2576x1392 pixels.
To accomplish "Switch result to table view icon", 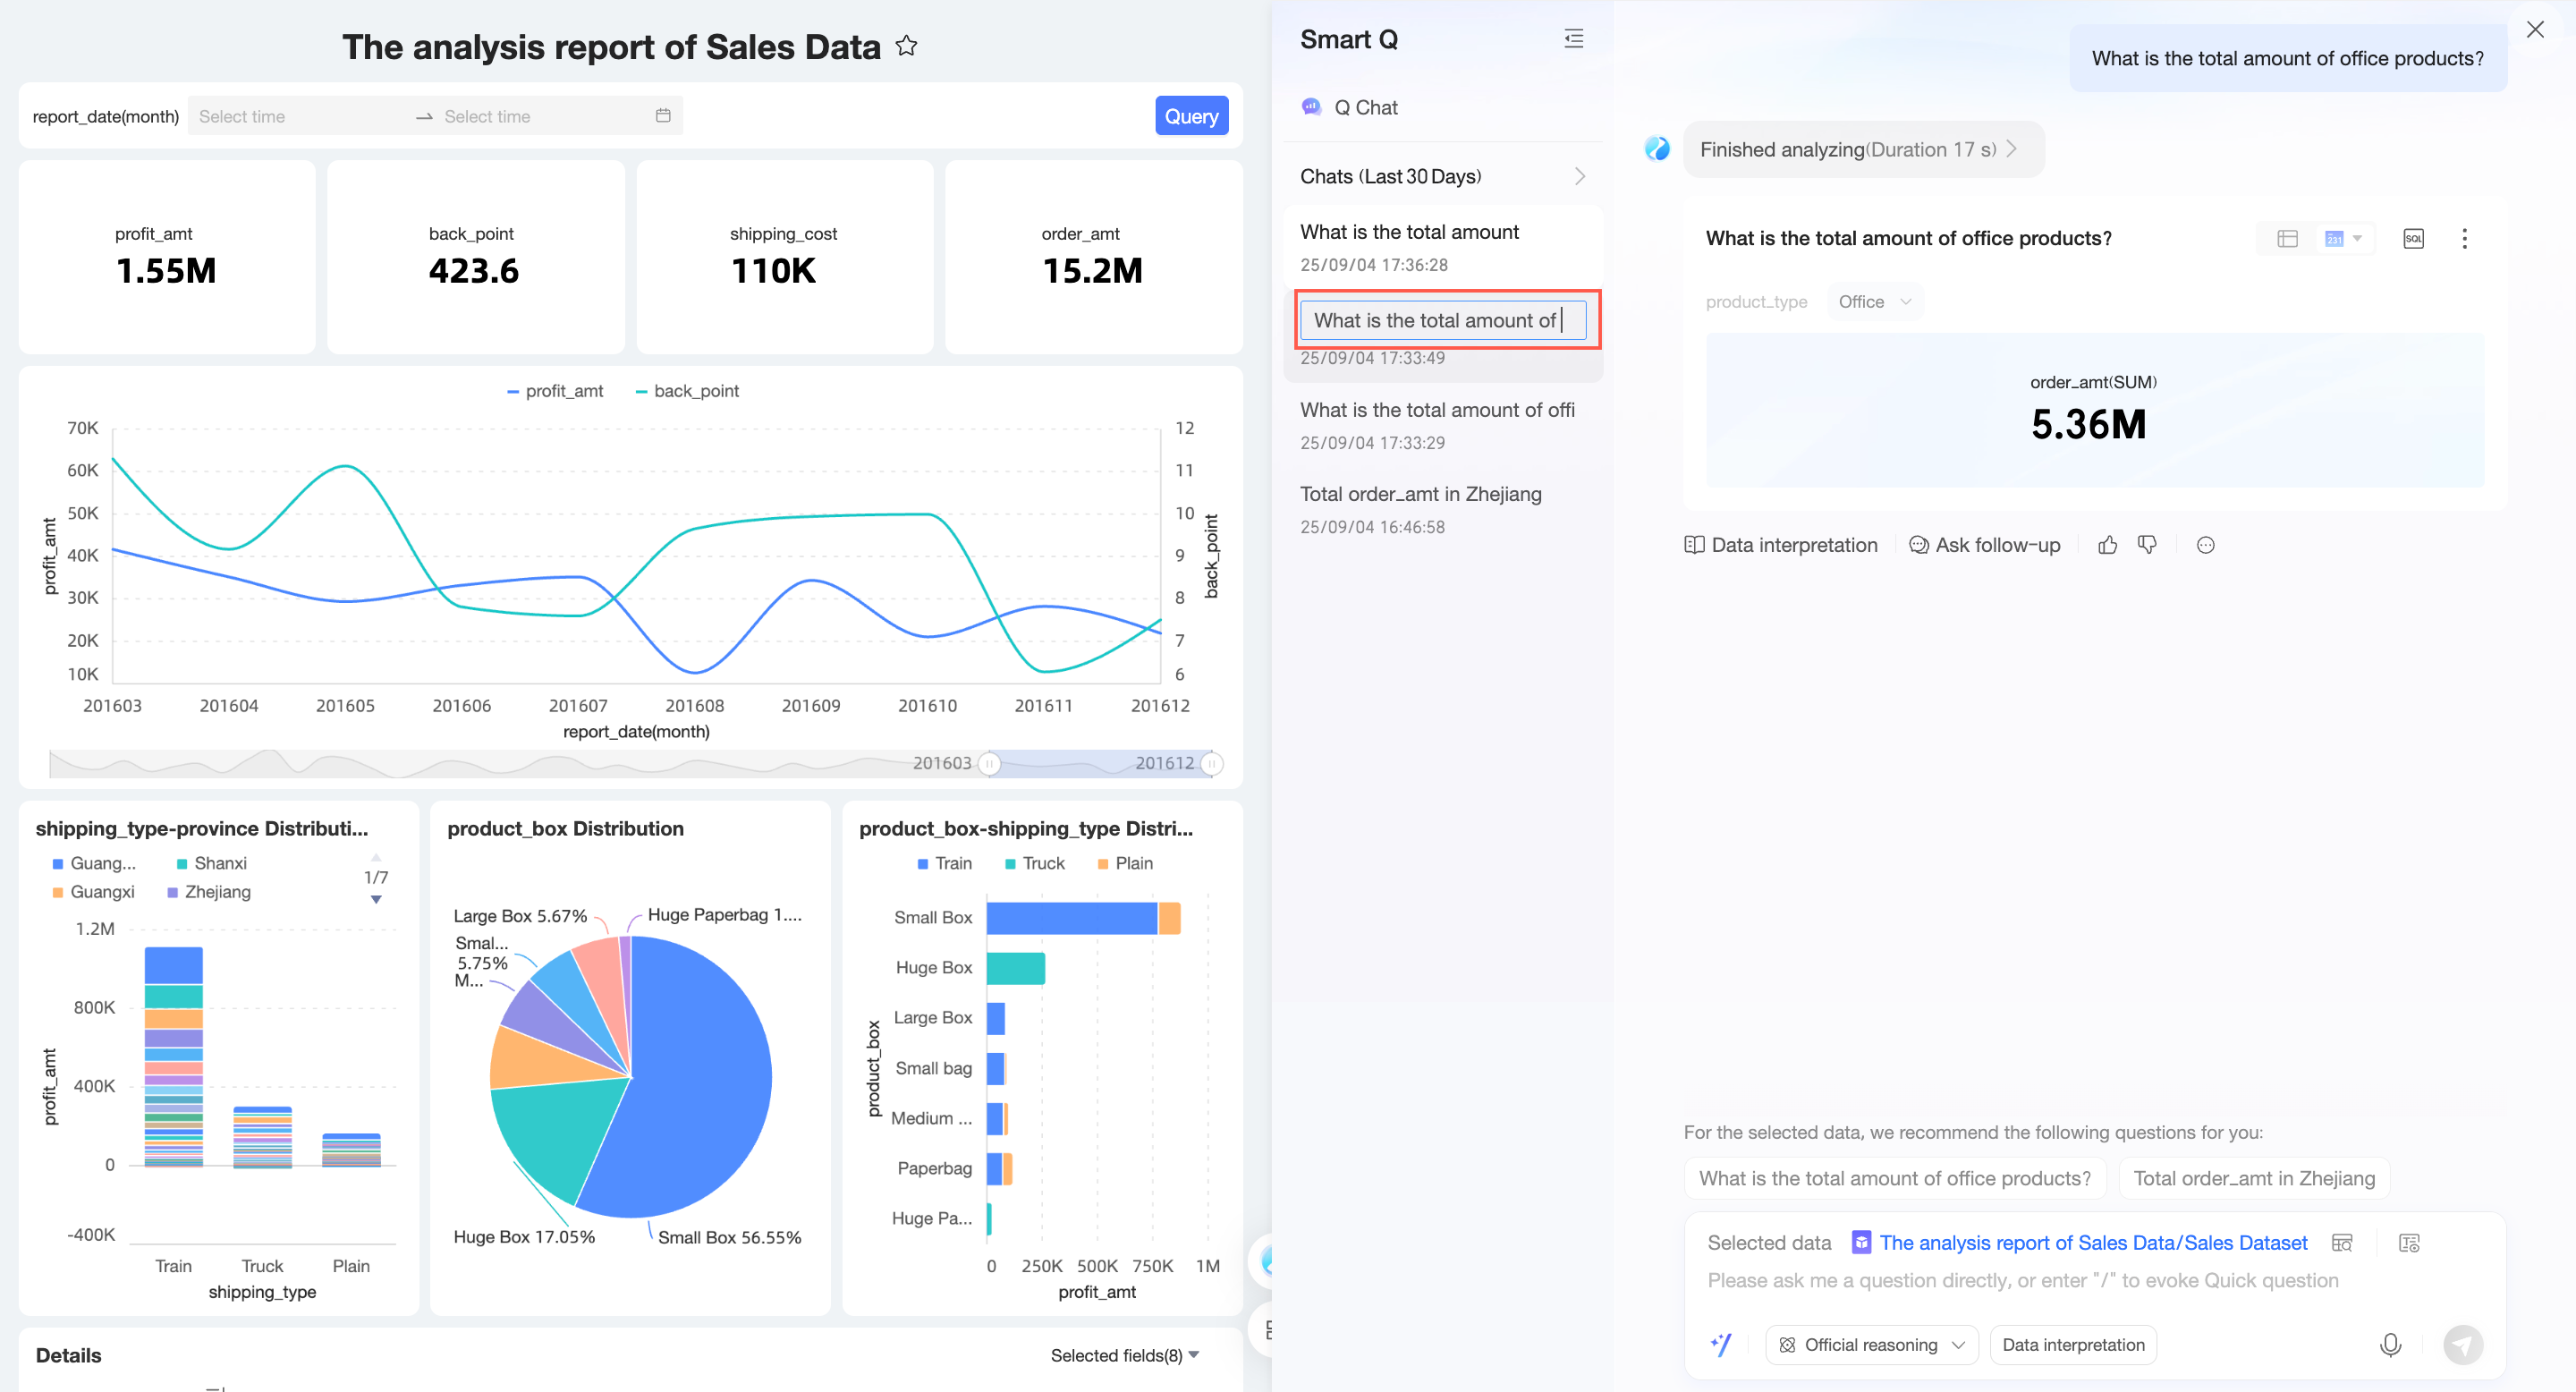I will tap(2287, 238).
